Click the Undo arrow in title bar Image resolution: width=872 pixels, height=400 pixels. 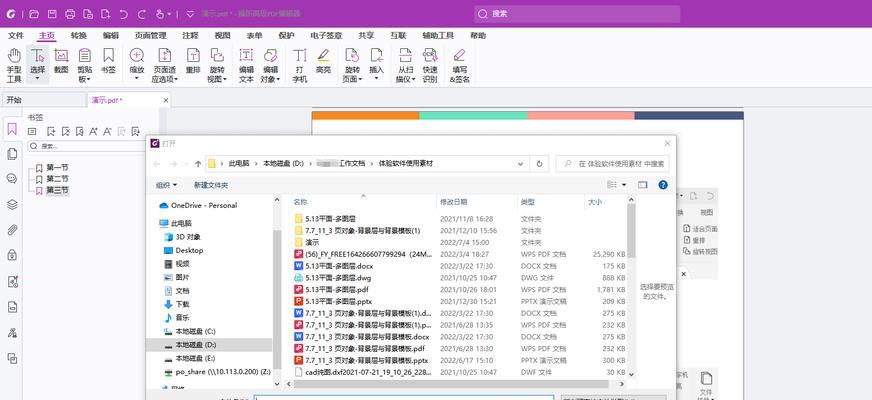click(x=123, y=14)
